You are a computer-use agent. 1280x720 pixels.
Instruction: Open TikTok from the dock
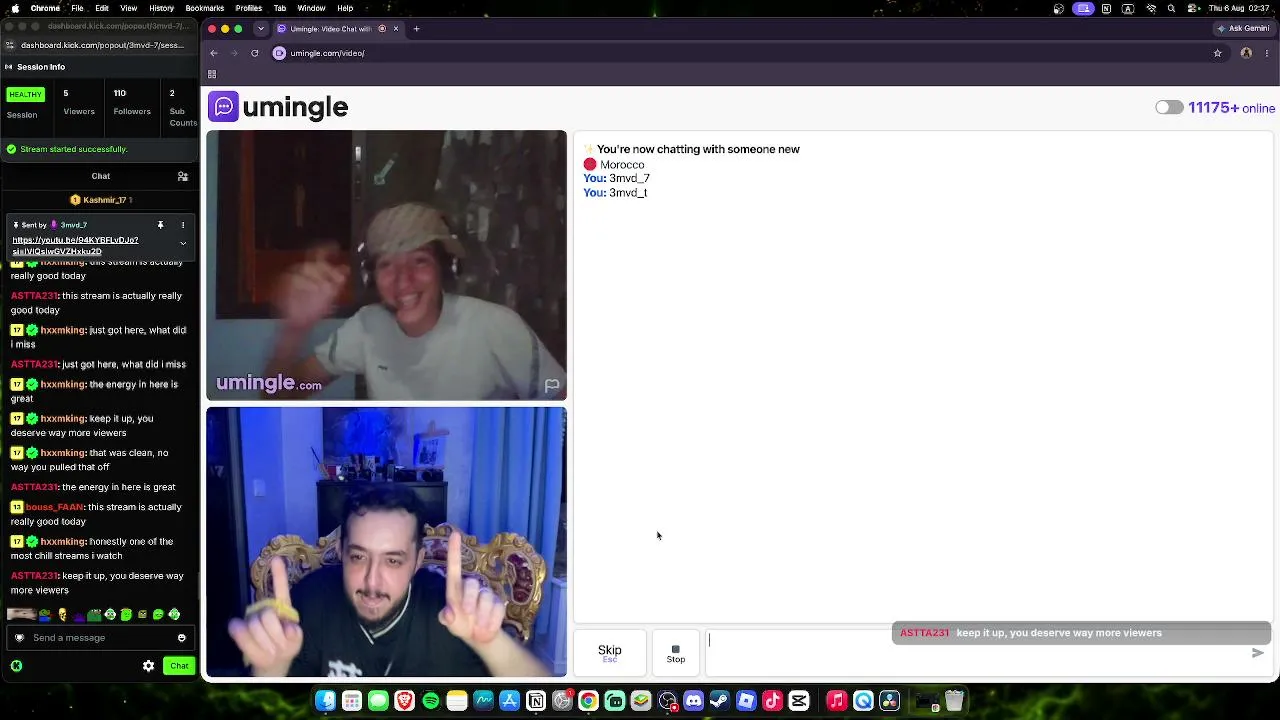click(x=773, y=701)
